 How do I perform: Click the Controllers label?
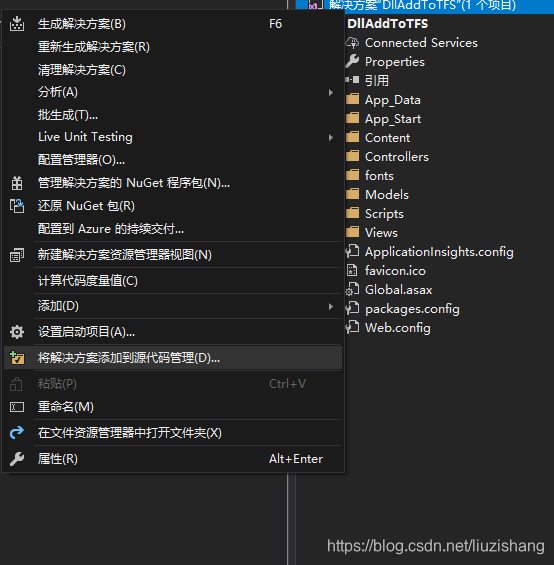tap(396, 157)
